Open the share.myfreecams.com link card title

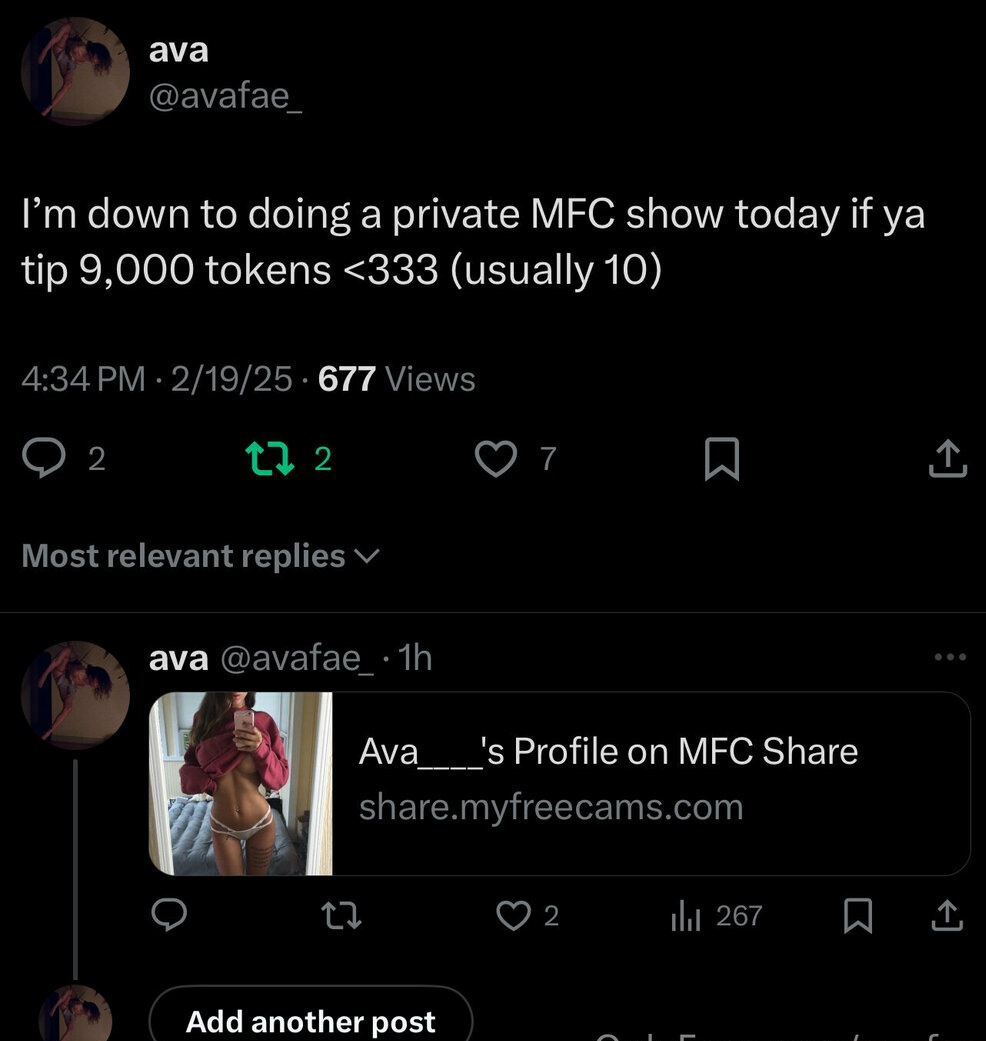tap(608, 752)
